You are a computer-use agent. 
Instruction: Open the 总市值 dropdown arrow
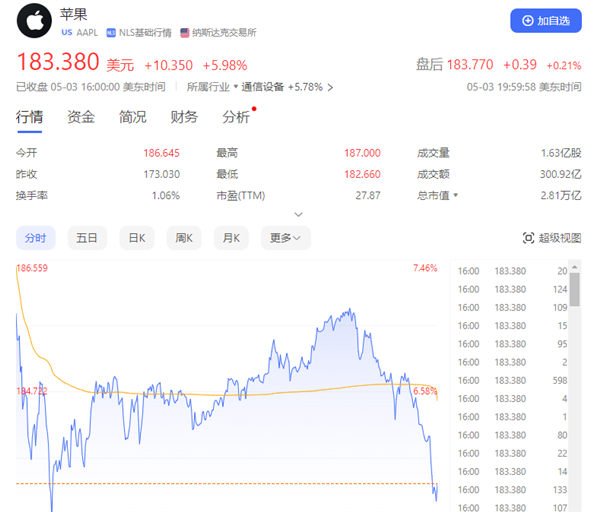click(x=456, y=196)
